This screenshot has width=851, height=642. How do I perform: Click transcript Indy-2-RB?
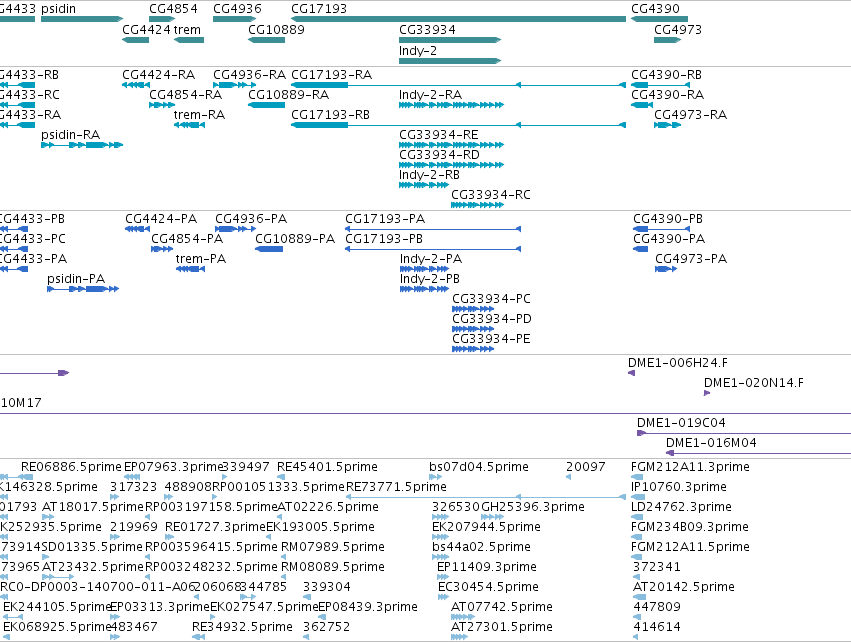point(429,175)
